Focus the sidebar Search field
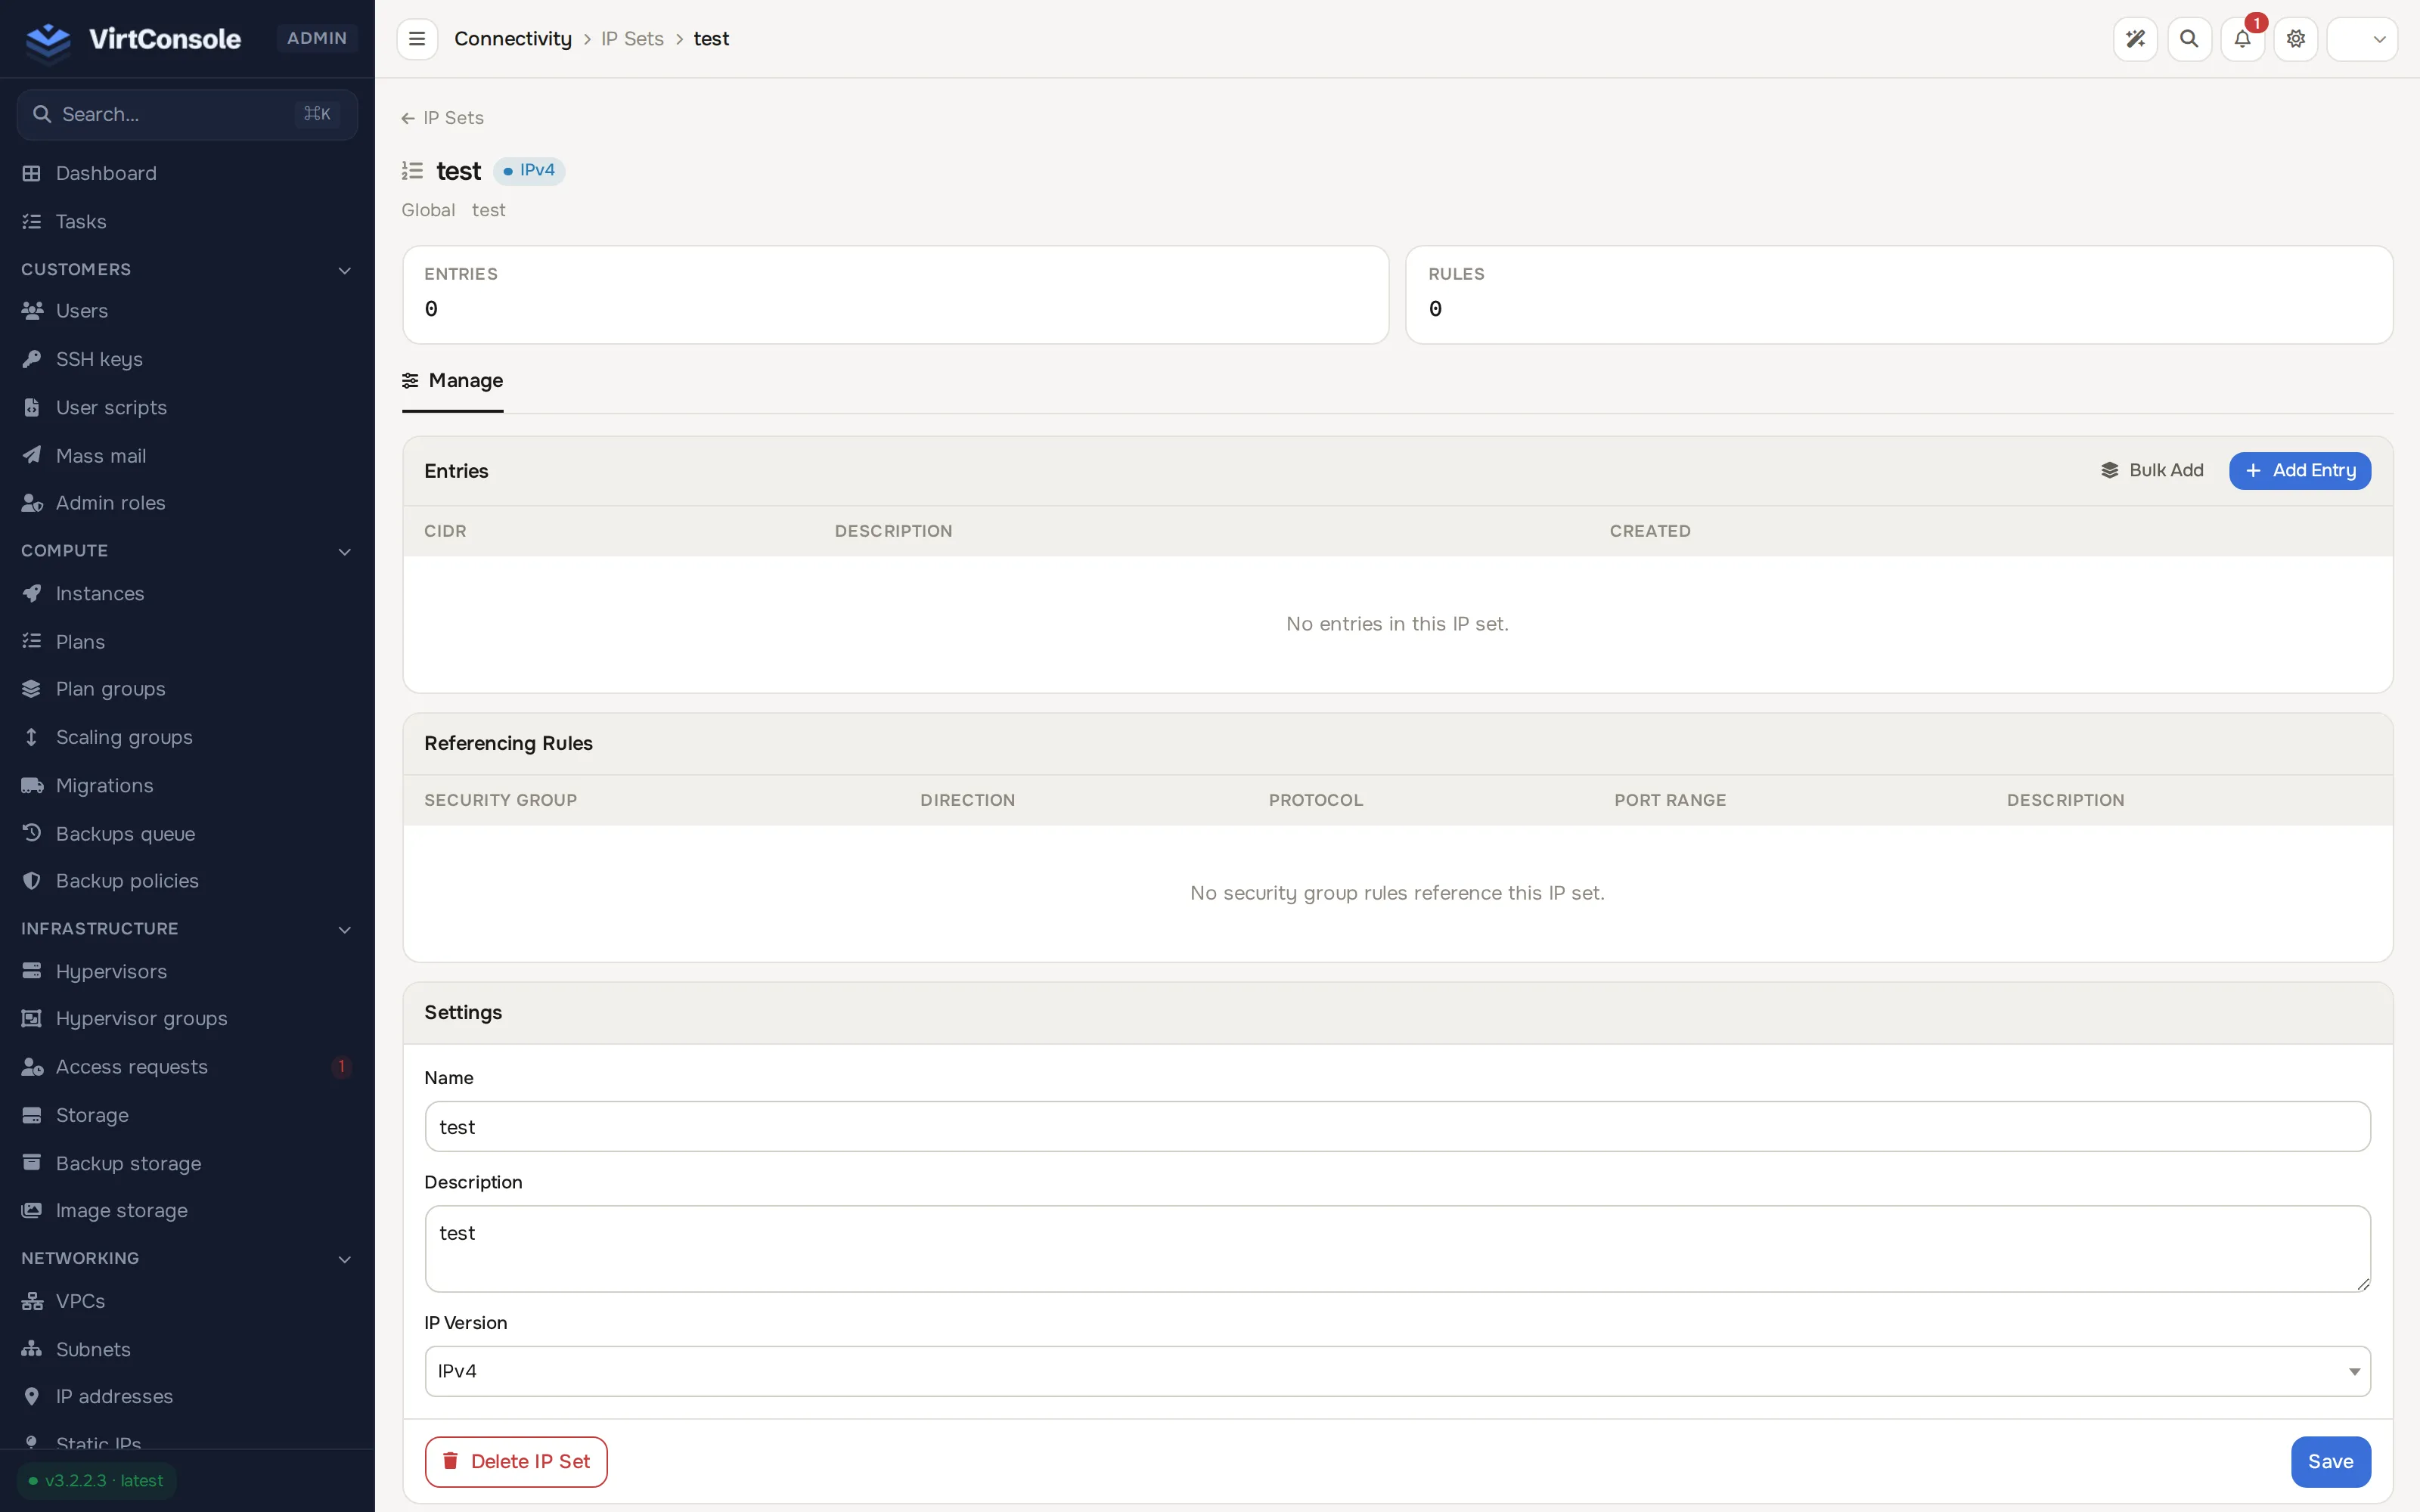2420x1512 pixels. (x=187, y=114)
